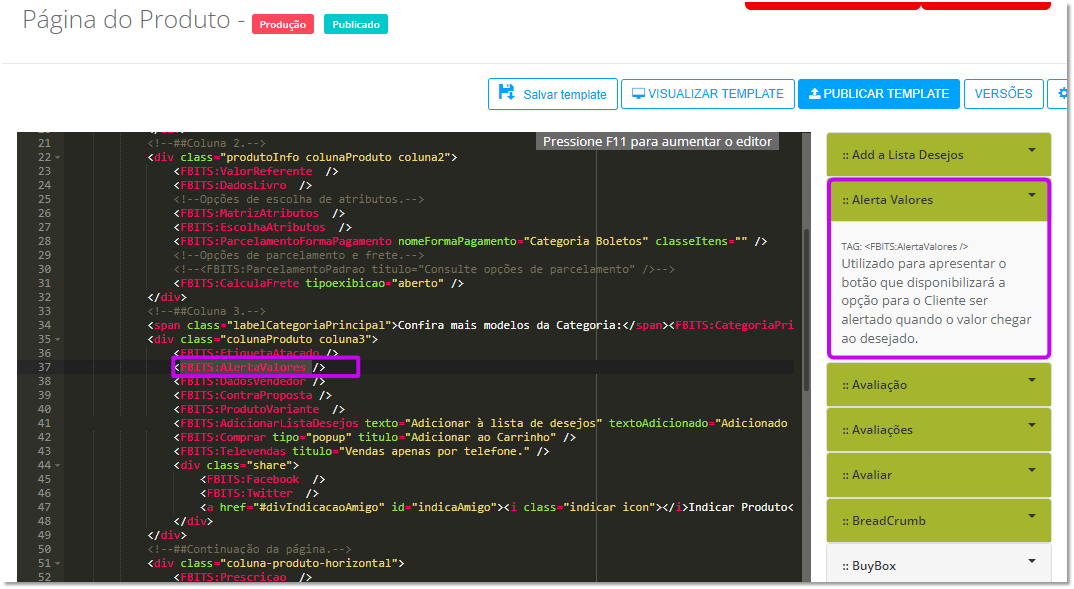Click the "Categoria Boletos" attribute value
1074x589 pixels.
(x=587, y=241)
